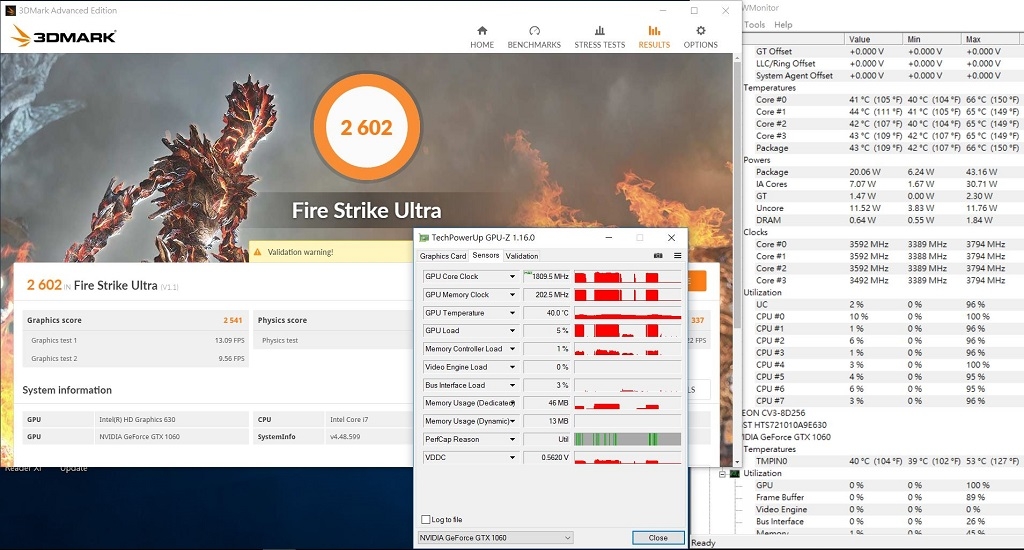Open the RESULTS bar chart icon
The height and width of the screenshot is (550, 1024).
pyautogui.click(x=654, y=31)
